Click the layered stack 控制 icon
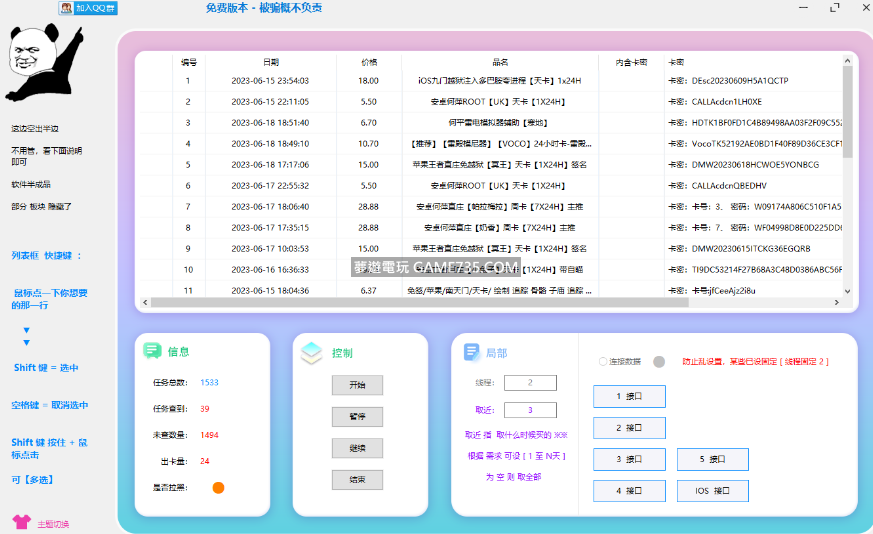873x534 pixels. pyautogui.click(x=312, y=352)
